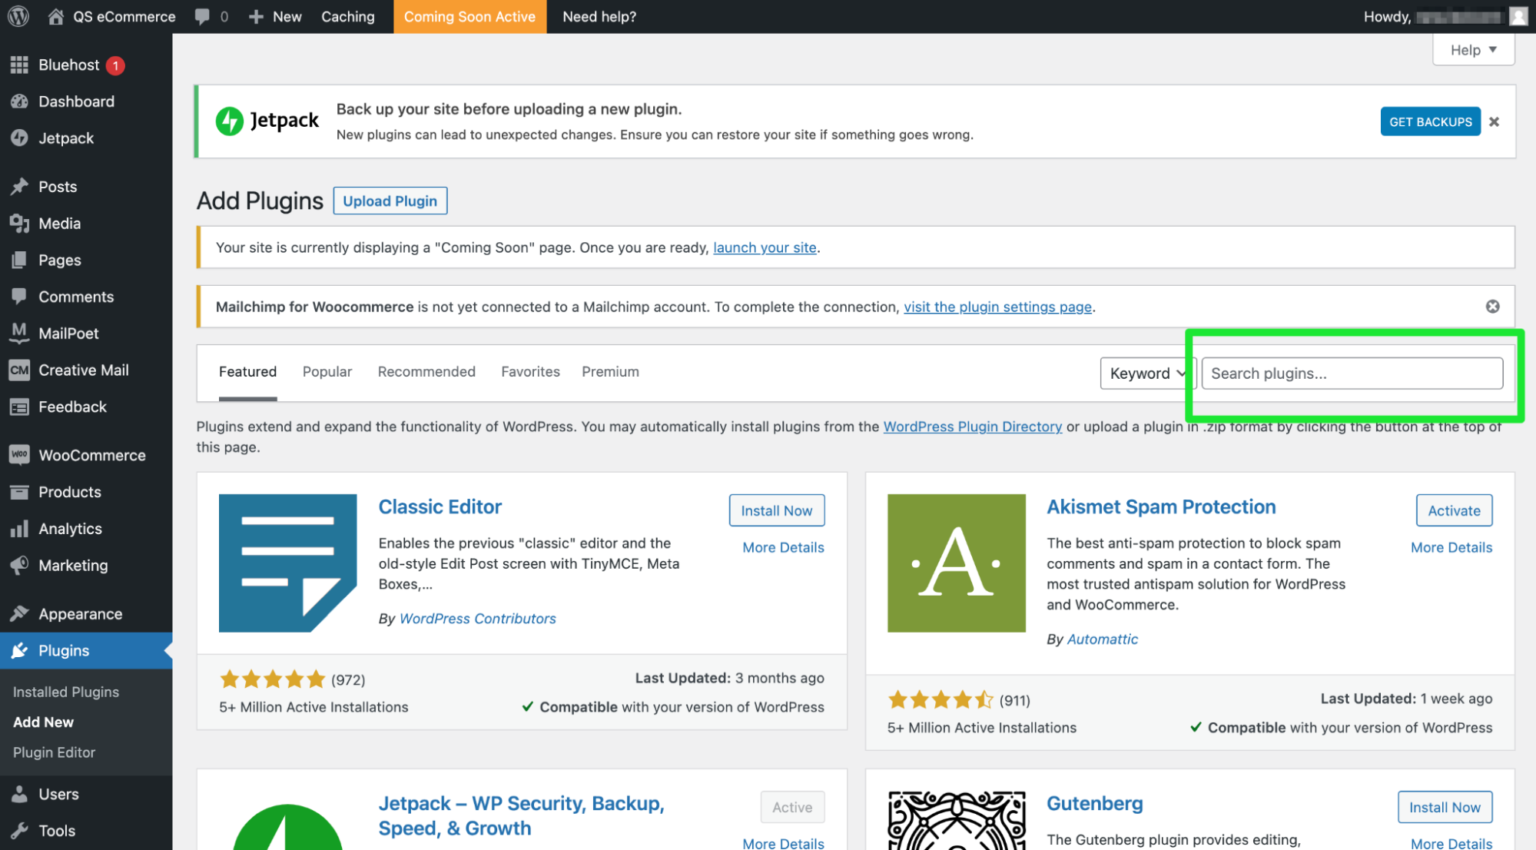The width and height of the screenshot is (1536, 850).
Task: Click the WordPress logo in the admin bar
Action: pos(17,16)
